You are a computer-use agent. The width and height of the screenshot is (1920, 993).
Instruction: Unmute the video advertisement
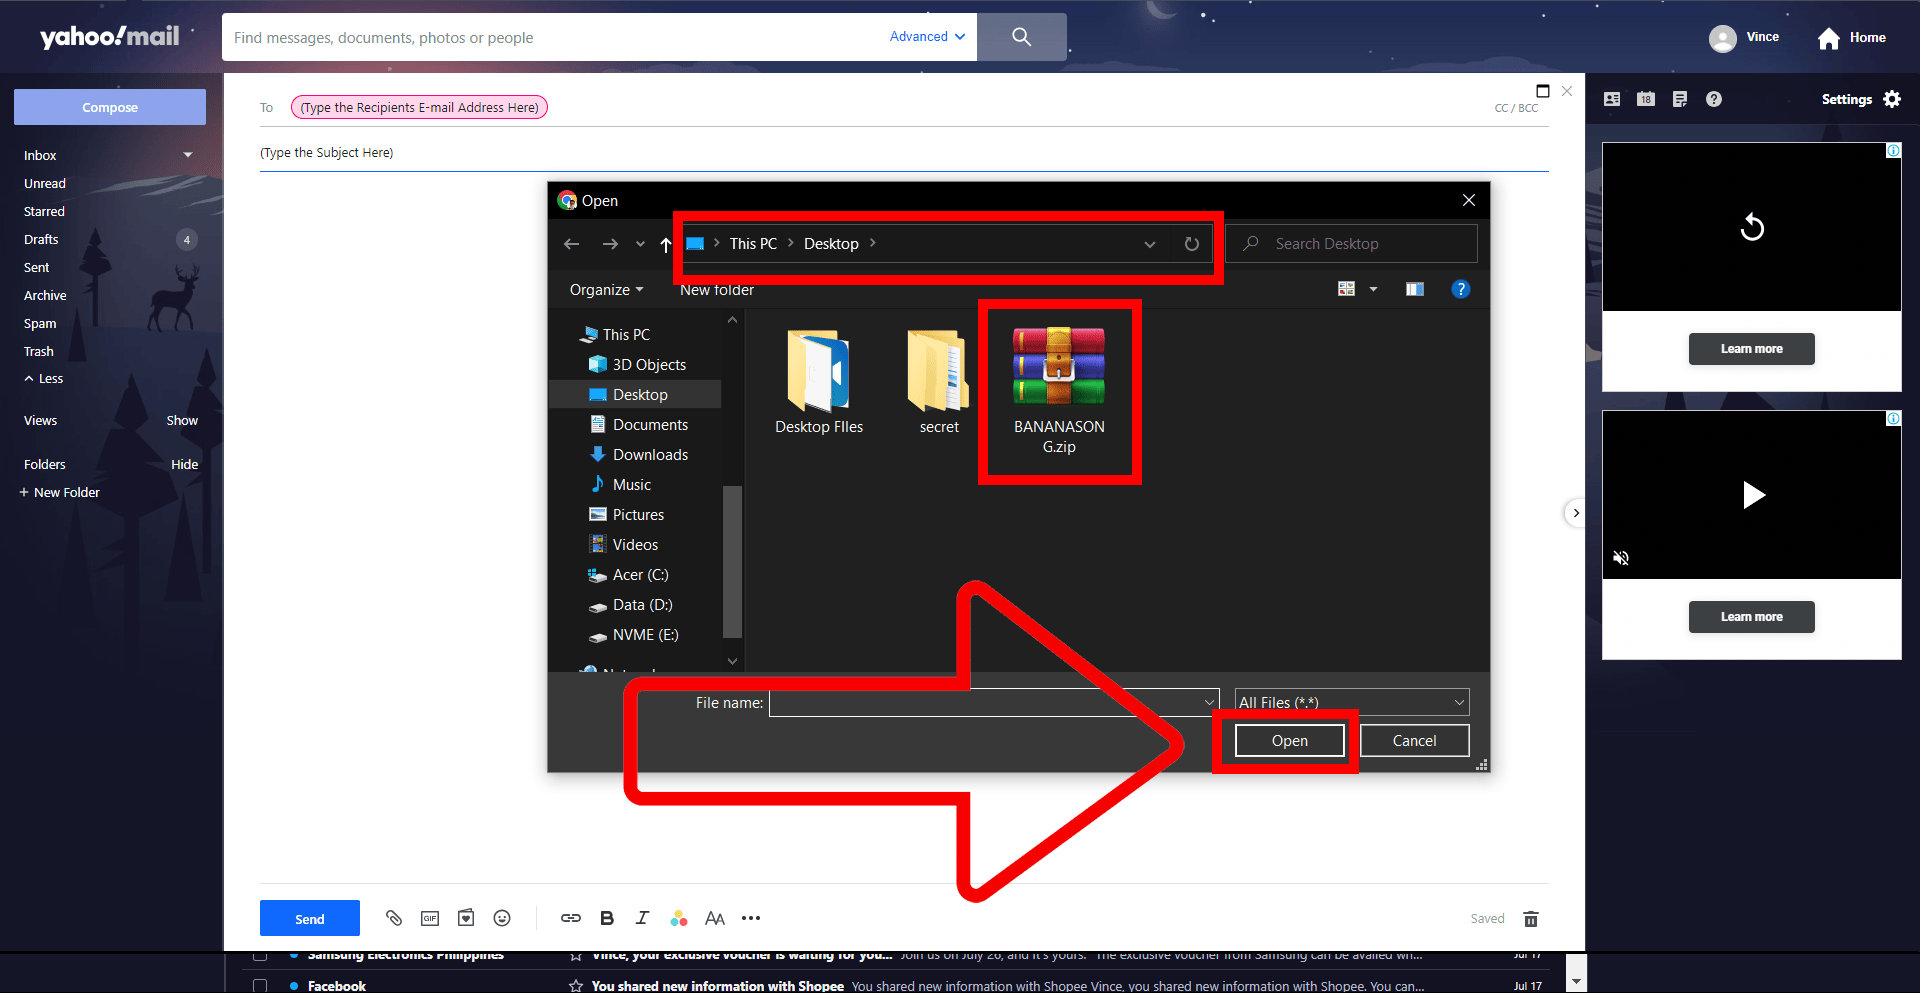1621,558
